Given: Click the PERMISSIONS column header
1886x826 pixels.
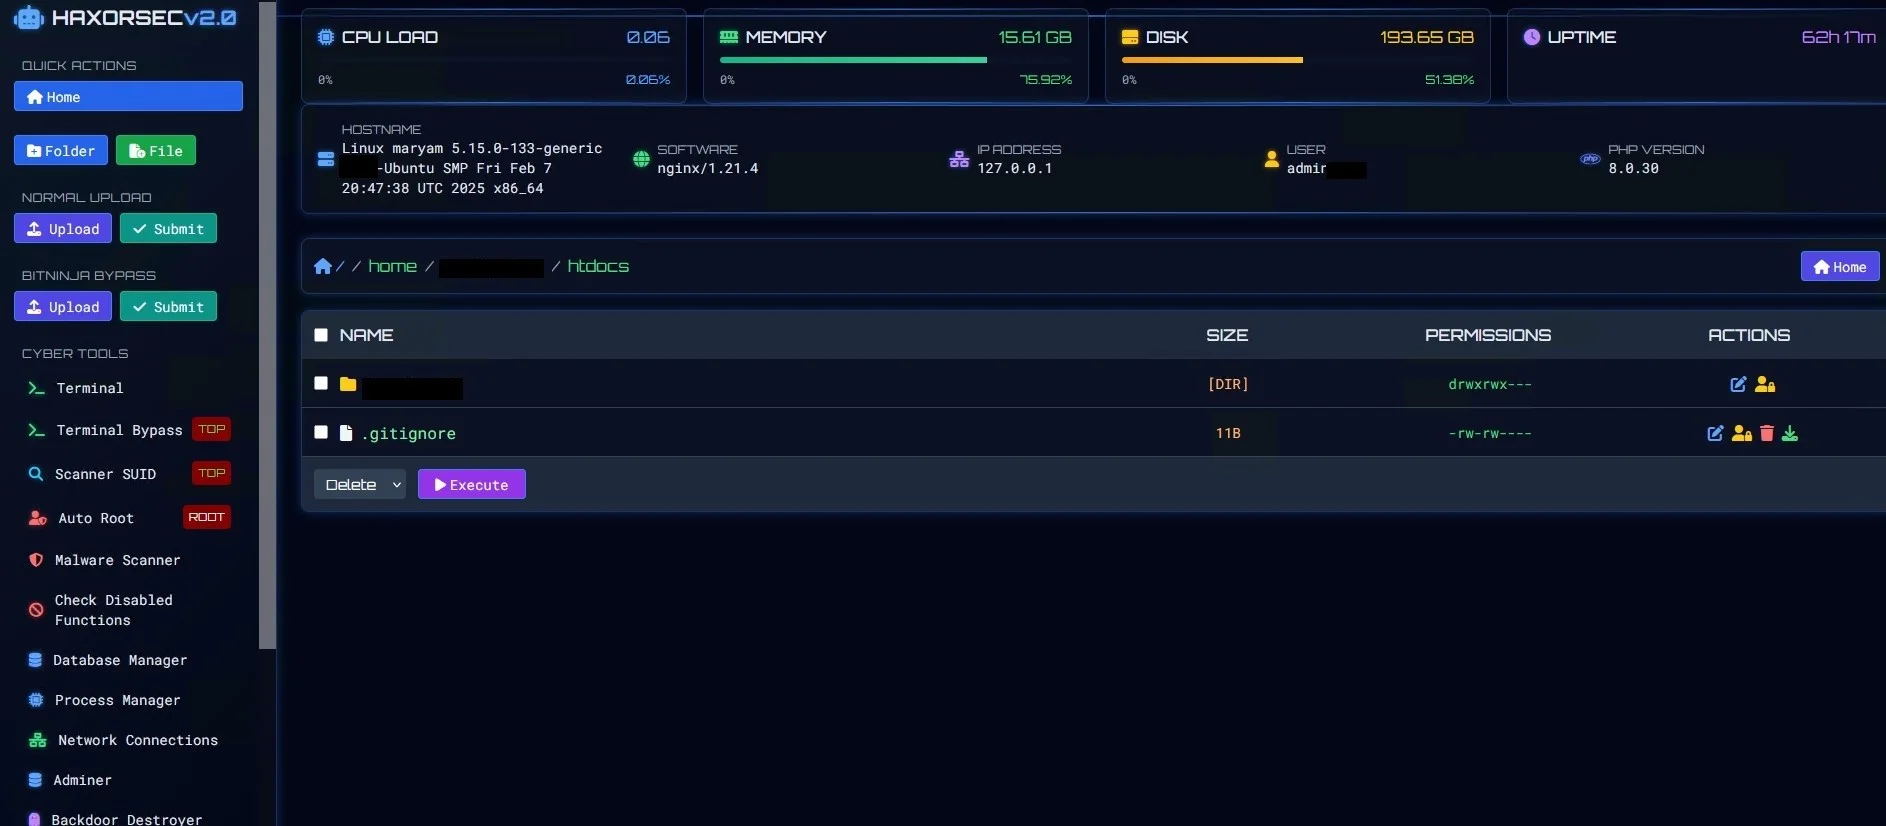Looking at the screenshot, I should pyautogui.click(x=1488, y=335).
